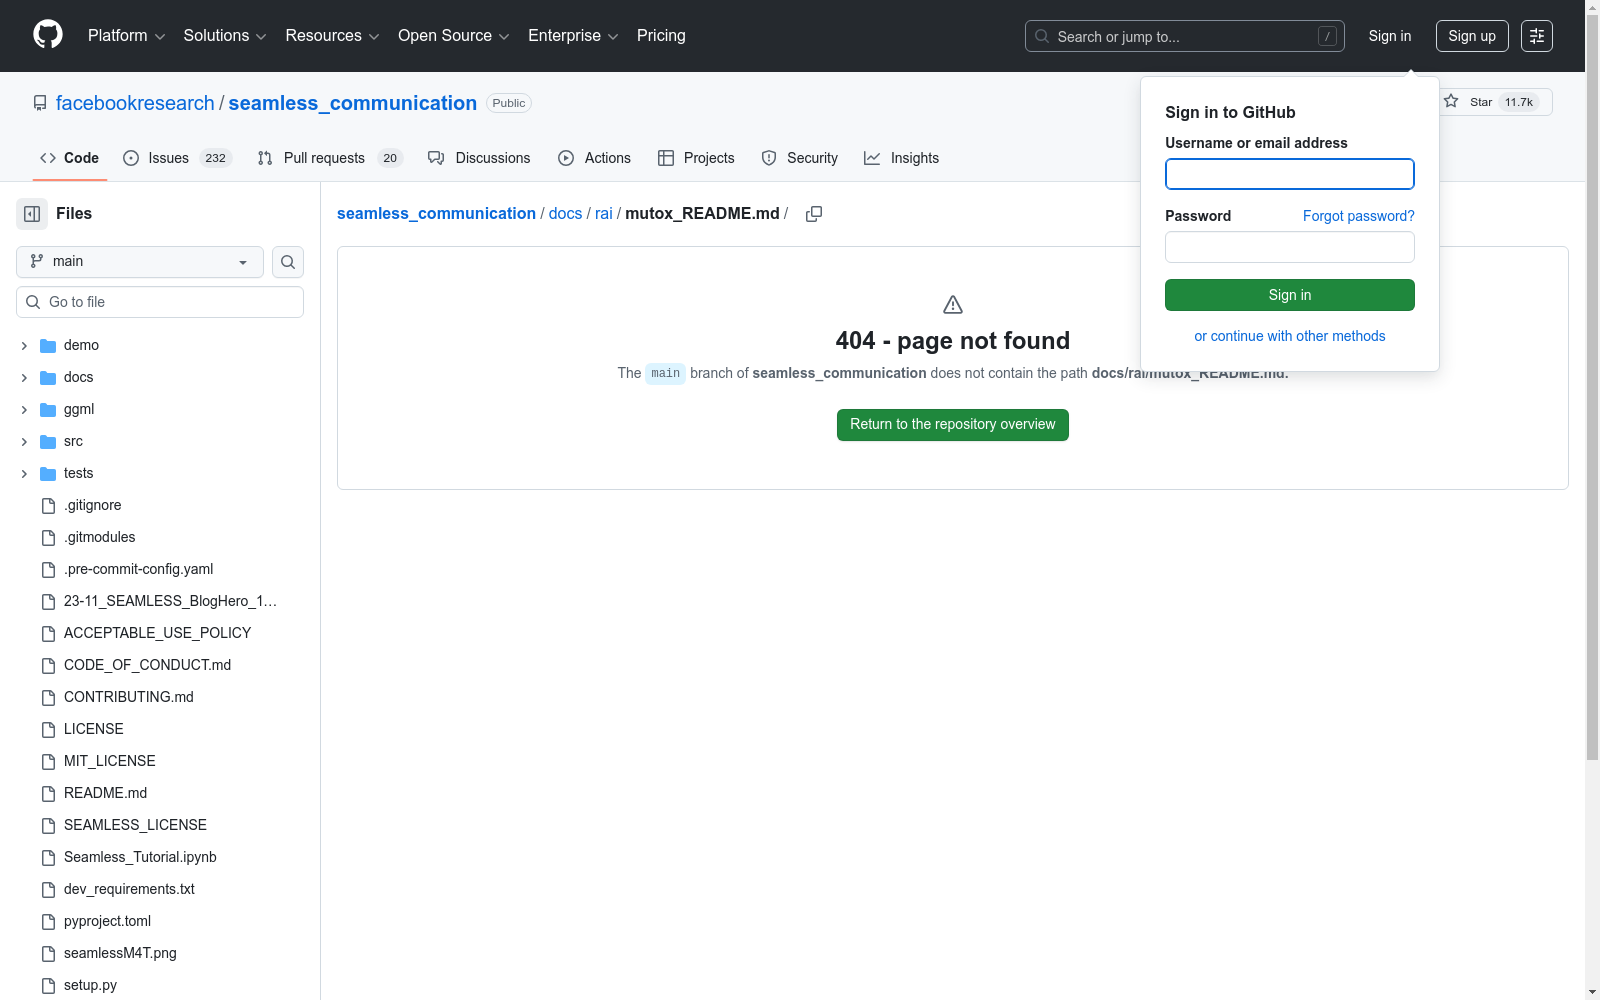Open the Projects tab
The height and width of the screenshot is (1000, 1600).
coord(696,158)
